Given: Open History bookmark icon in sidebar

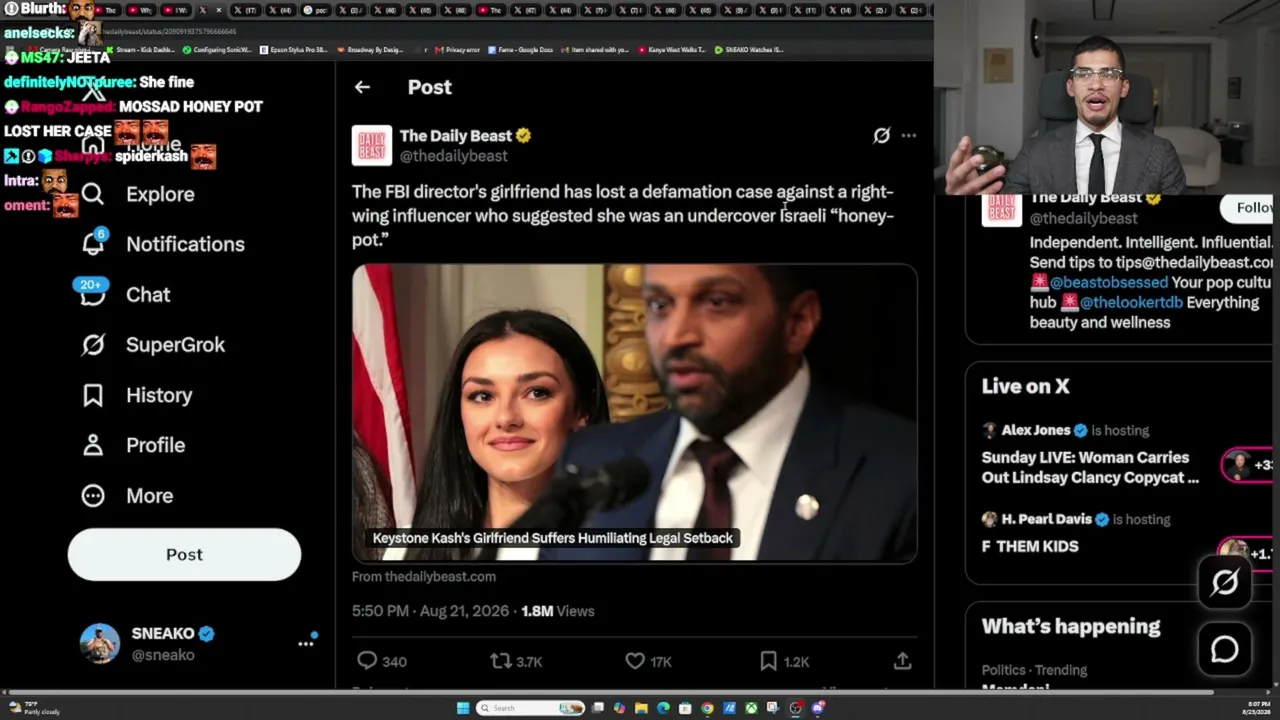Looking at the screenshot, I should [93, 395].
